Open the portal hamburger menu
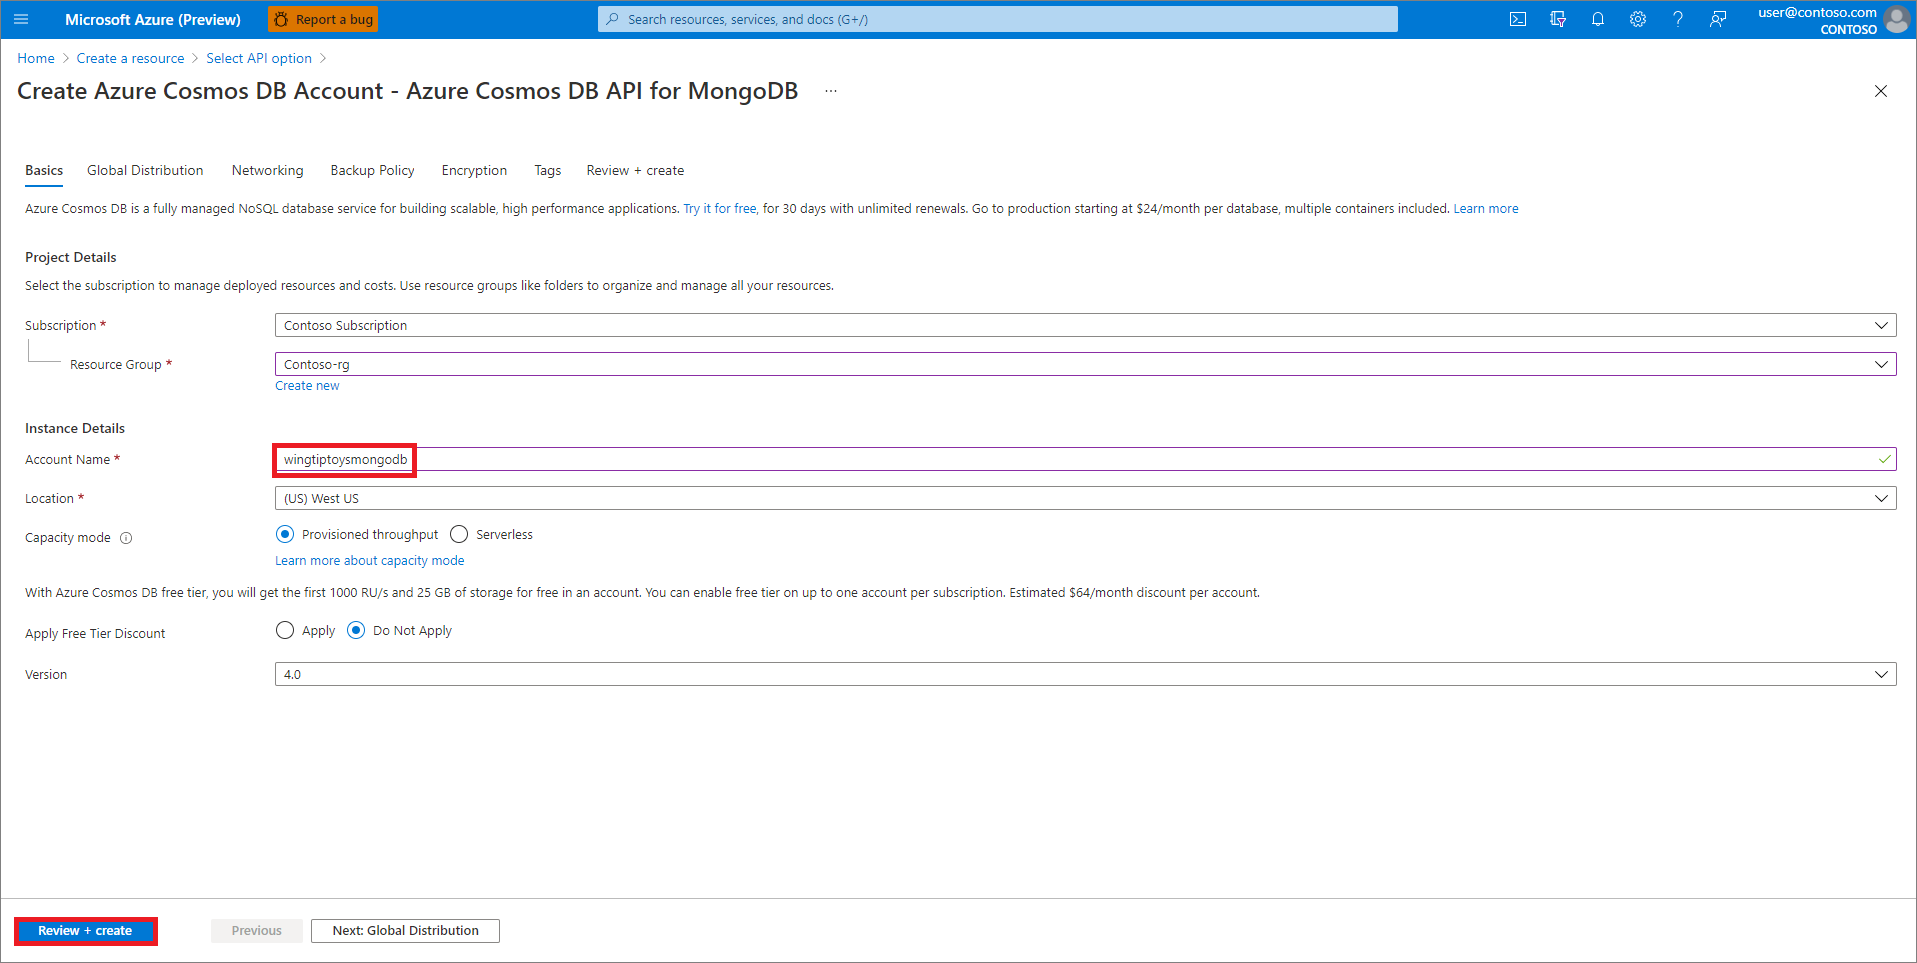 [x=21, y=19]
